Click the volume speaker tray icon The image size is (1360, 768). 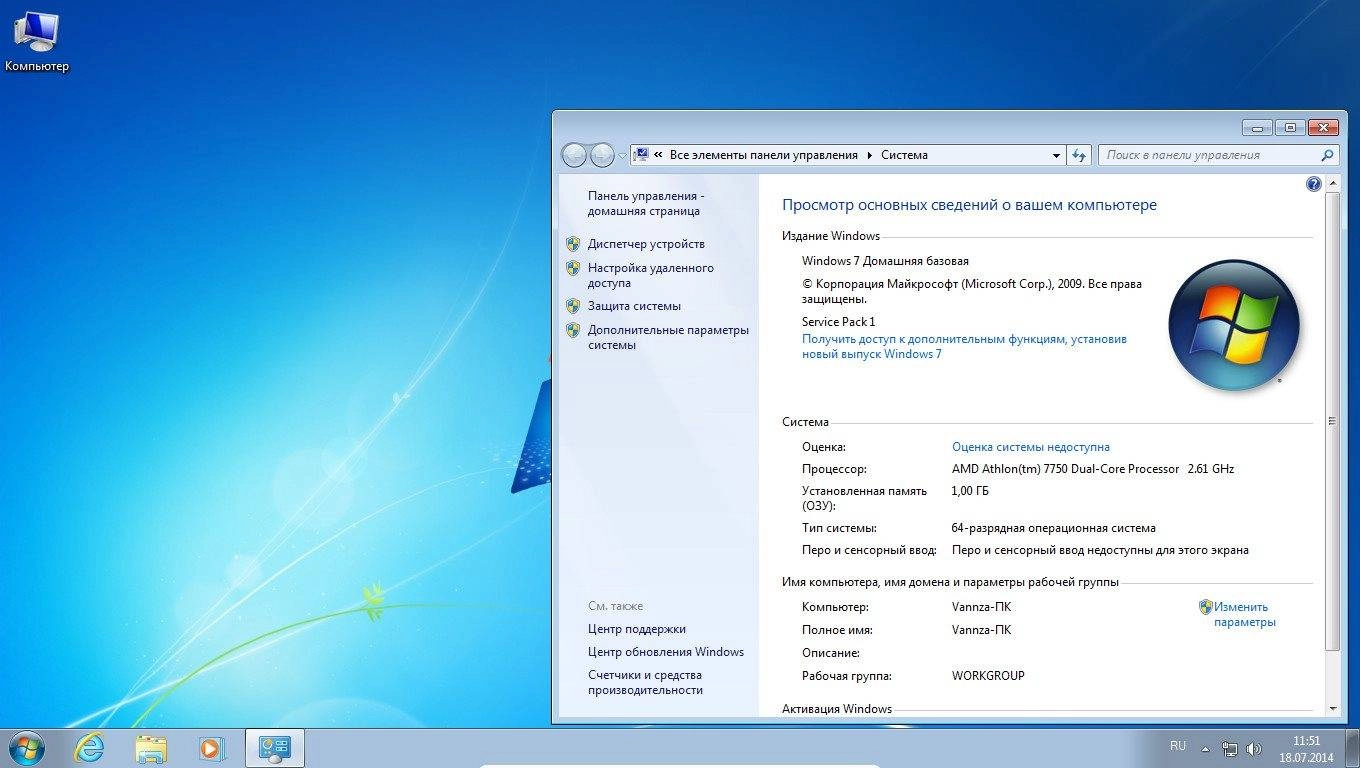click(1255, 748)
